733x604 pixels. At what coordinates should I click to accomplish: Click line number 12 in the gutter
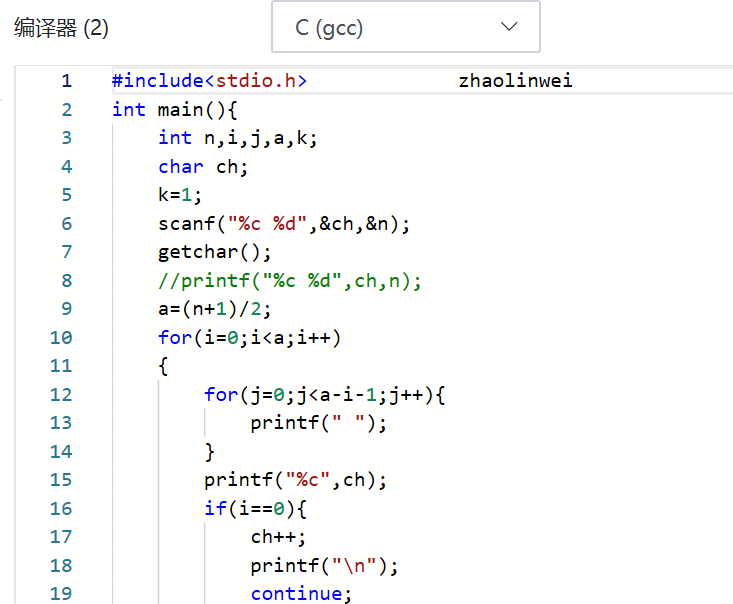pos(61,395)
